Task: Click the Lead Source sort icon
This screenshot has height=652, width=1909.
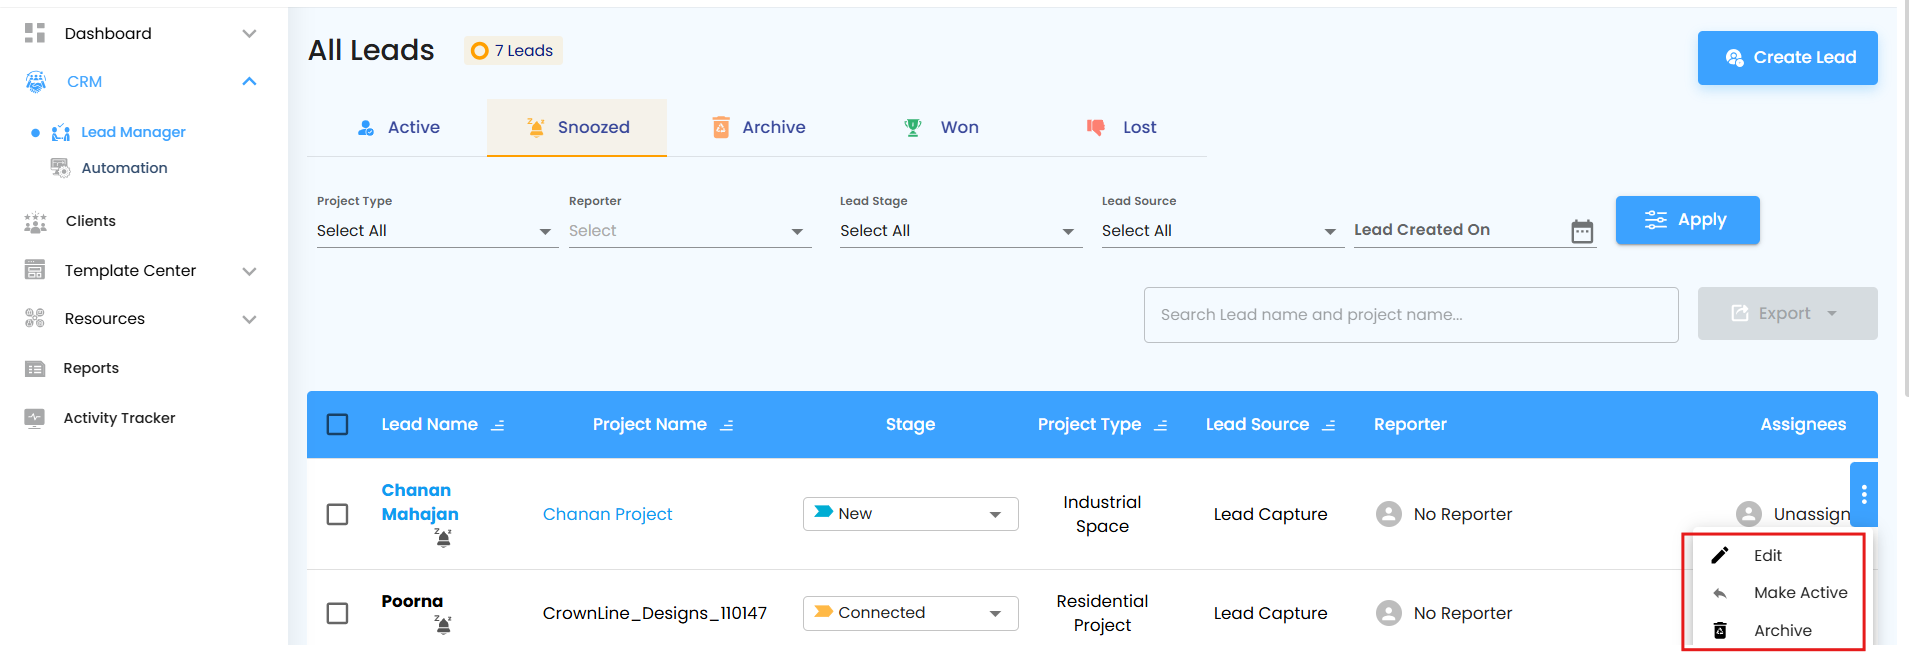Action: point(1329,425)
